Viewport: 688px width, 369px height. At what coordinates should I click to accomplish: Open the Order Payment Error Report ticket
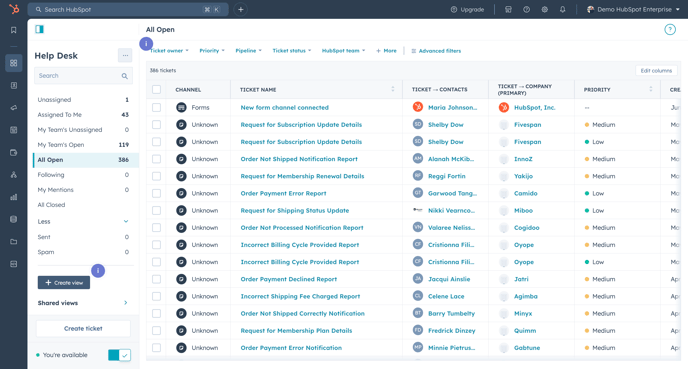click(283, 193)
